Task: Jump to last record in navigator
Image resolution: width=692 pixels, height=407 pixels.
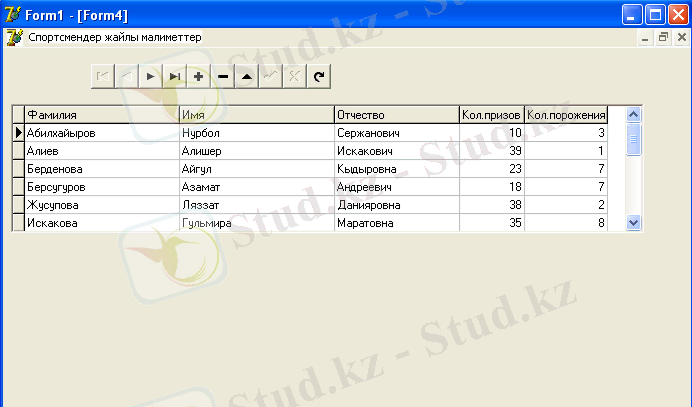Action: (x=175, y=76)
